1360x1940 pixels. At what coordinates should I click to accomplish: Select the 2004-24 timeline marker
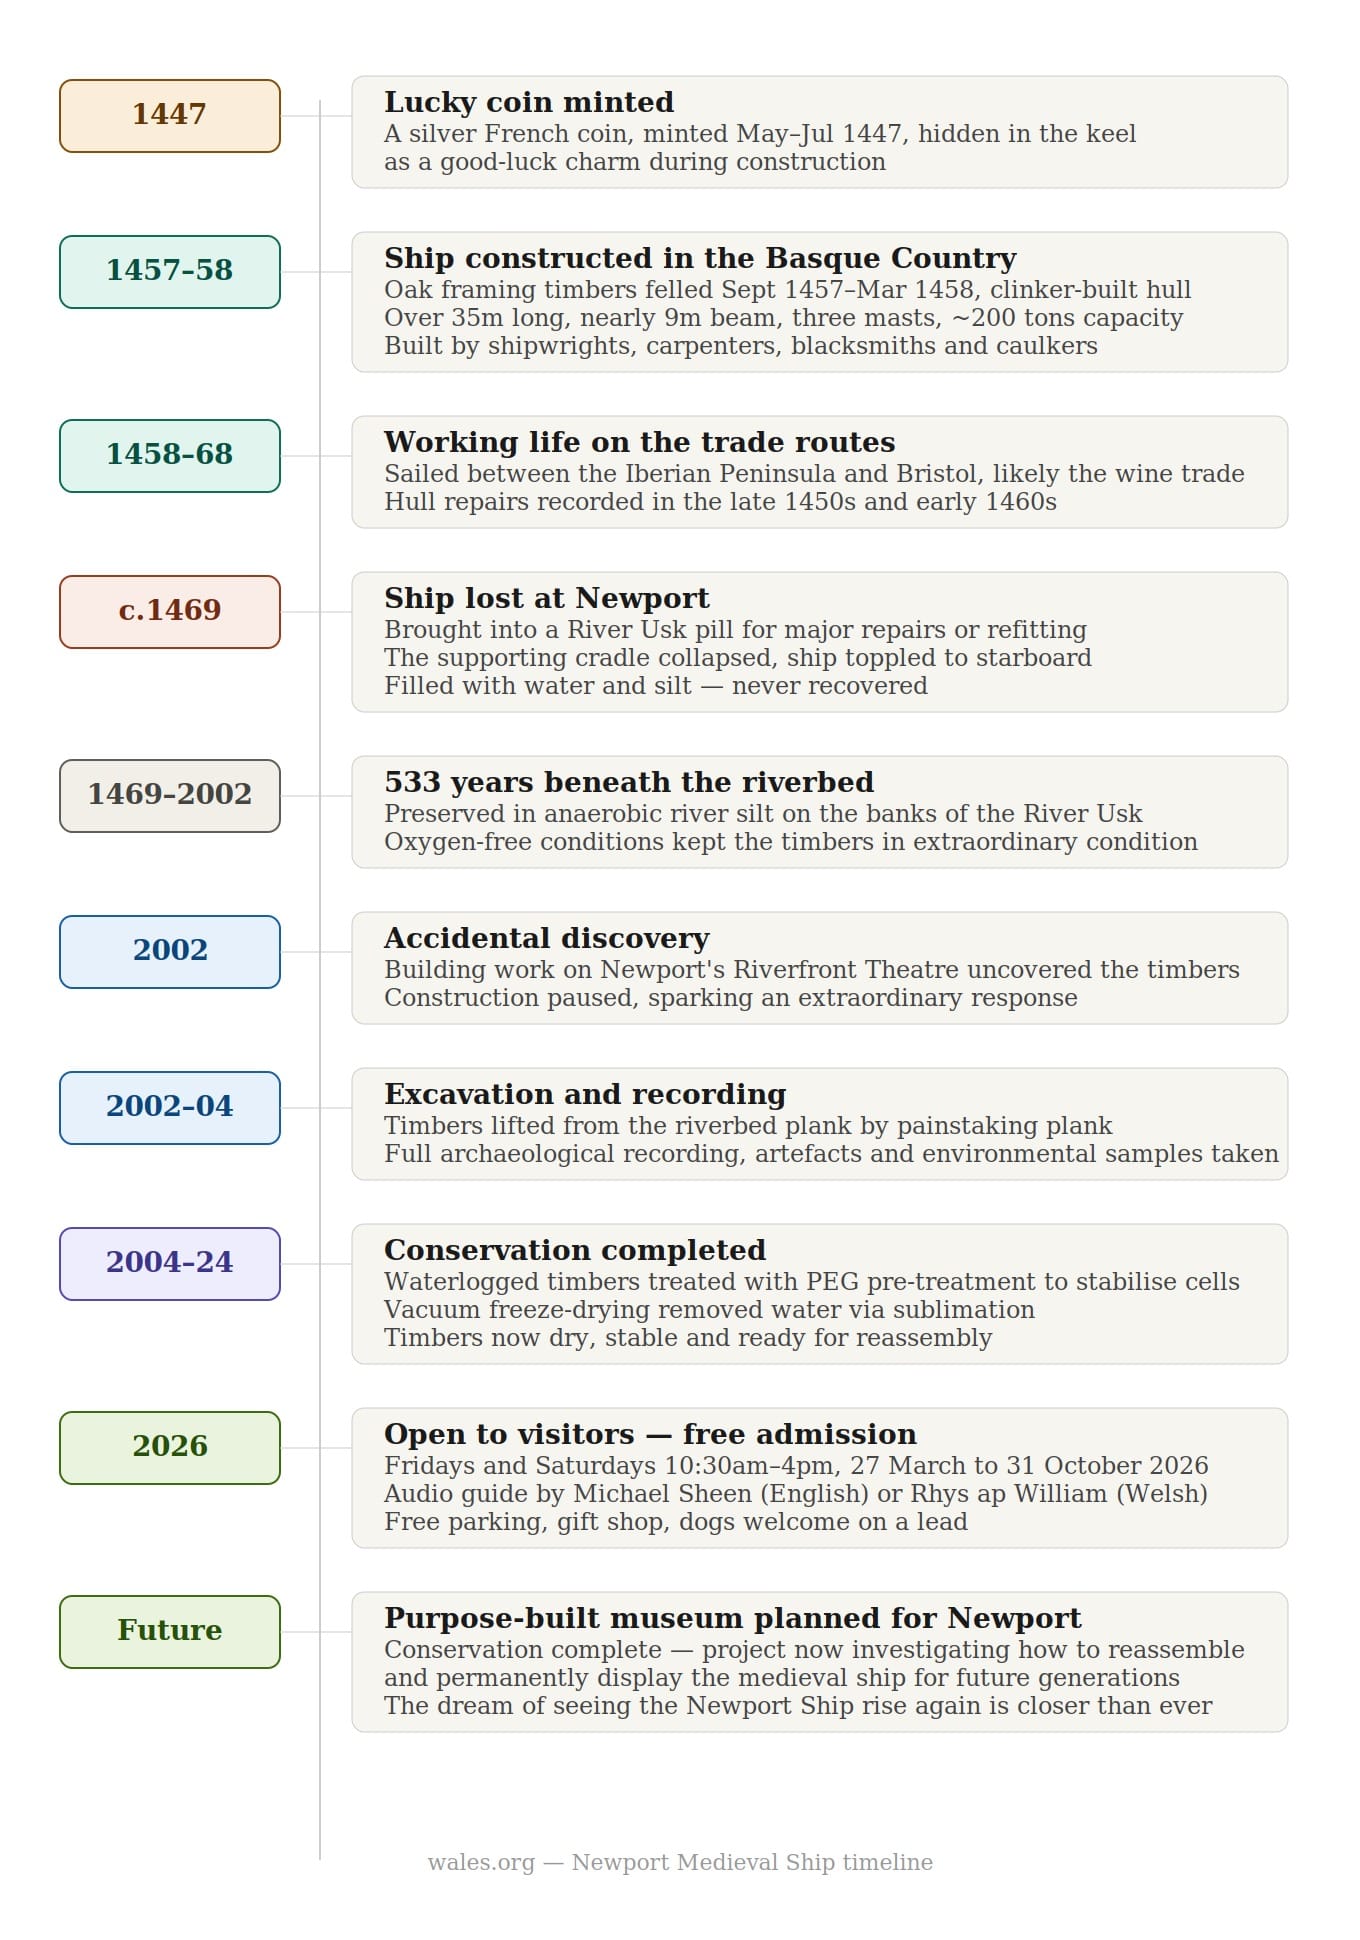[x=170, y=1264]
